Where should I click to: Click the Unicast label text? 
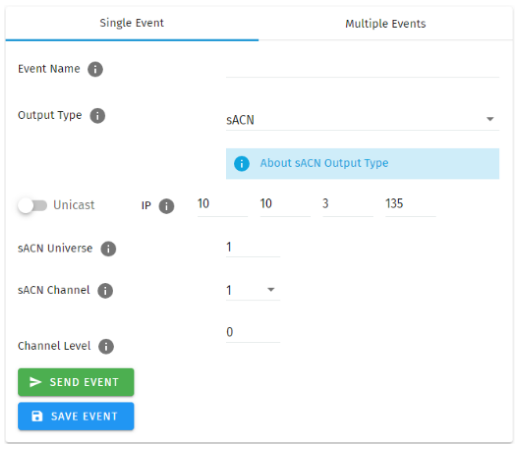click(x=74, y=205)
